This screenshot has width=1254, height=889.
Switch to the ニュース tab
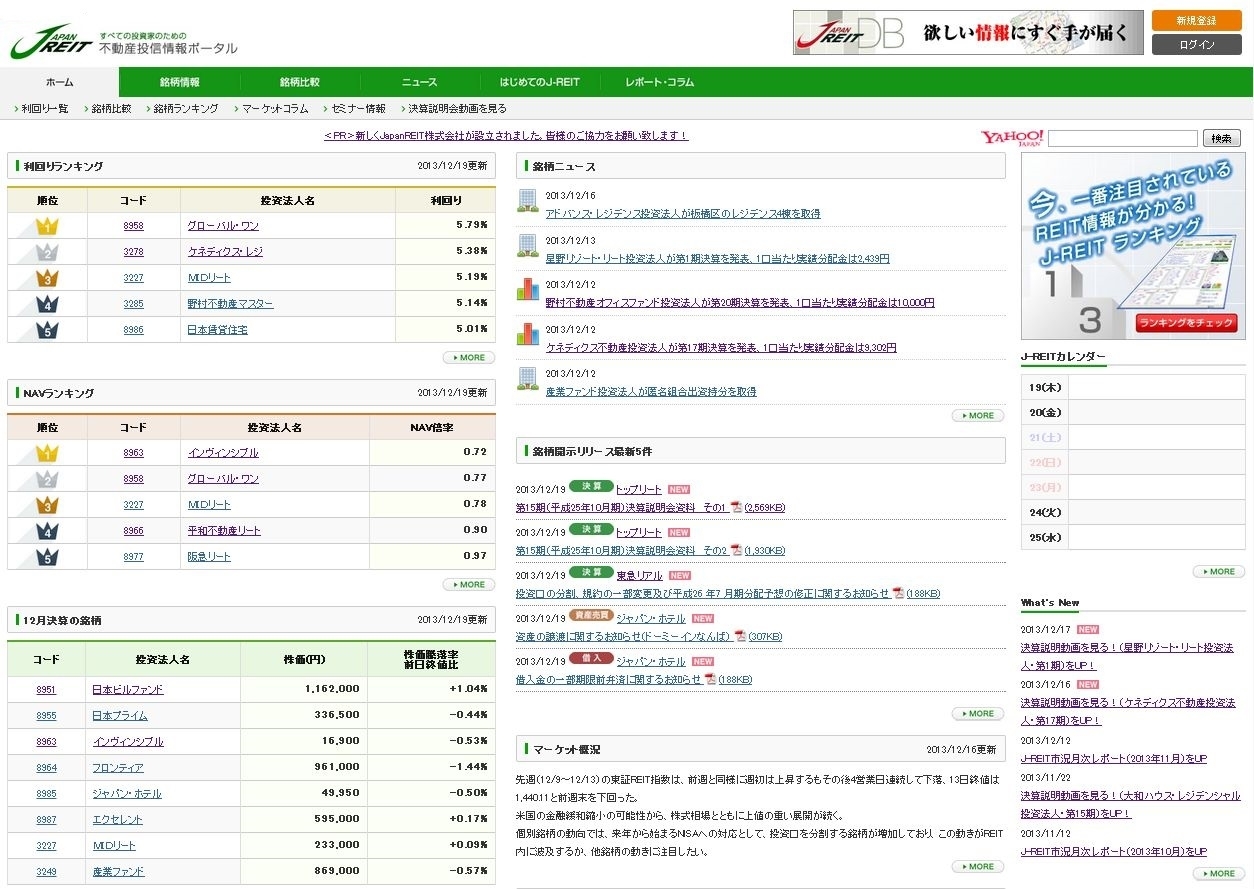pyautogui.click(x=419, y=82)
